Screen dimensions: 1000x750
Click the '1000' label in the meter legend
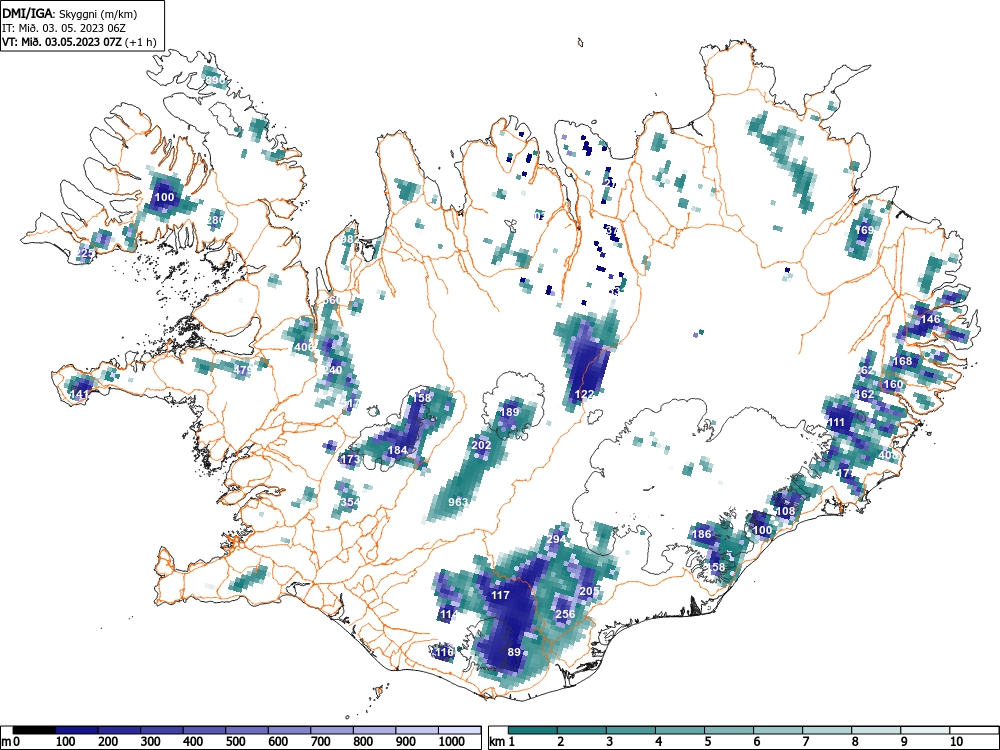(452, 741)
